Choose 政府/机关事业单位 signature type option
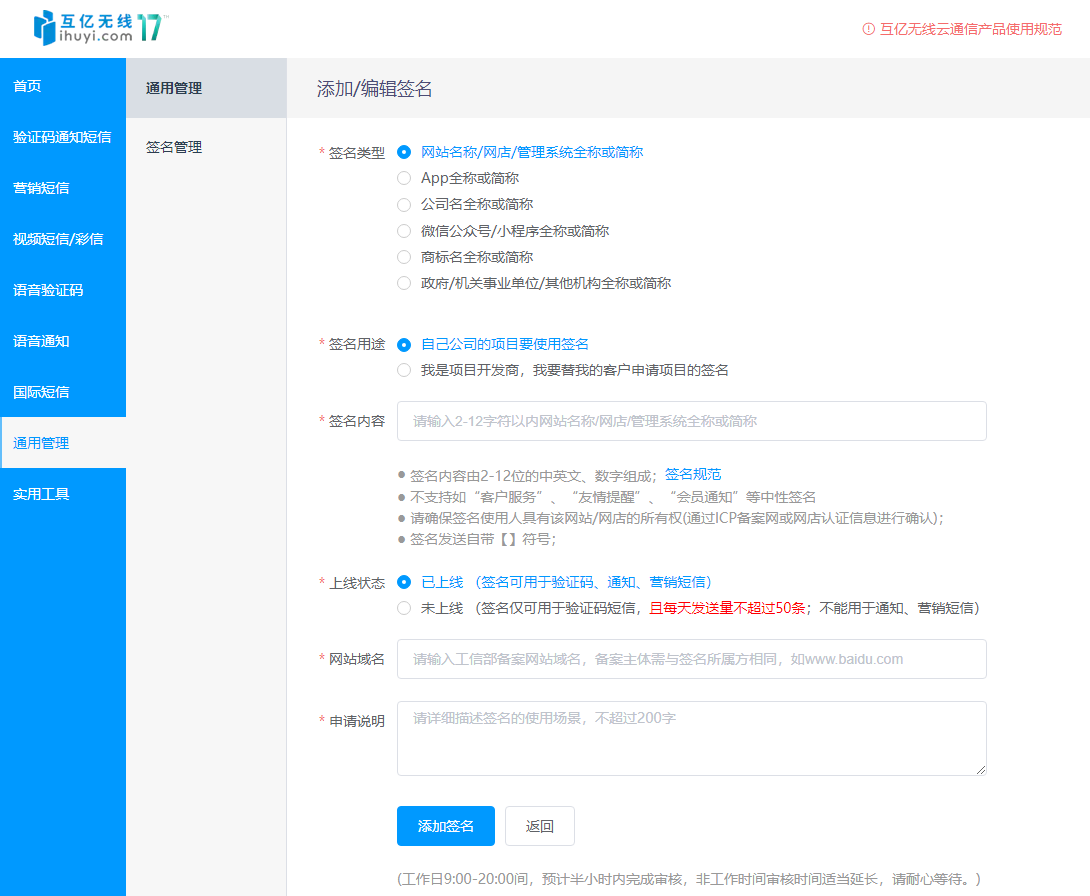 point(404,283)
